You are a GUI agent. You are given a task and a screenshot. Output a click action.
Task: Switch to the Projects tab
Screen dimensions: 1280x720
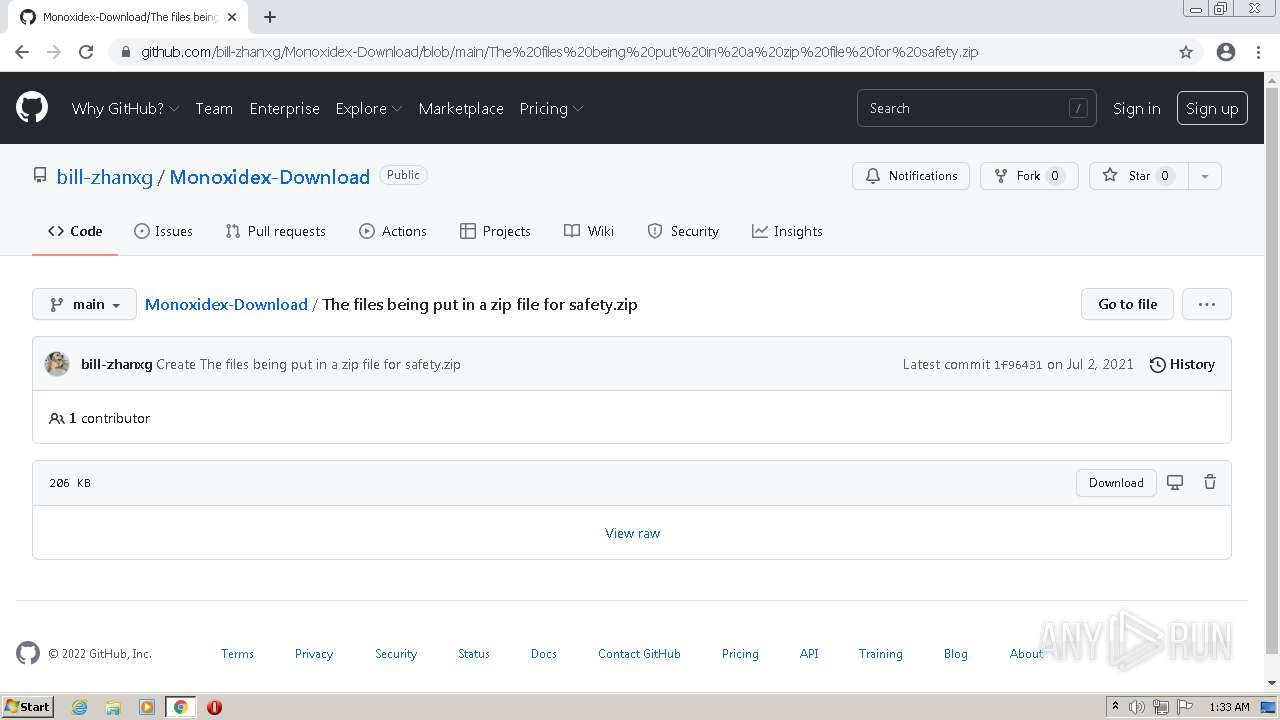click(495, 231)
